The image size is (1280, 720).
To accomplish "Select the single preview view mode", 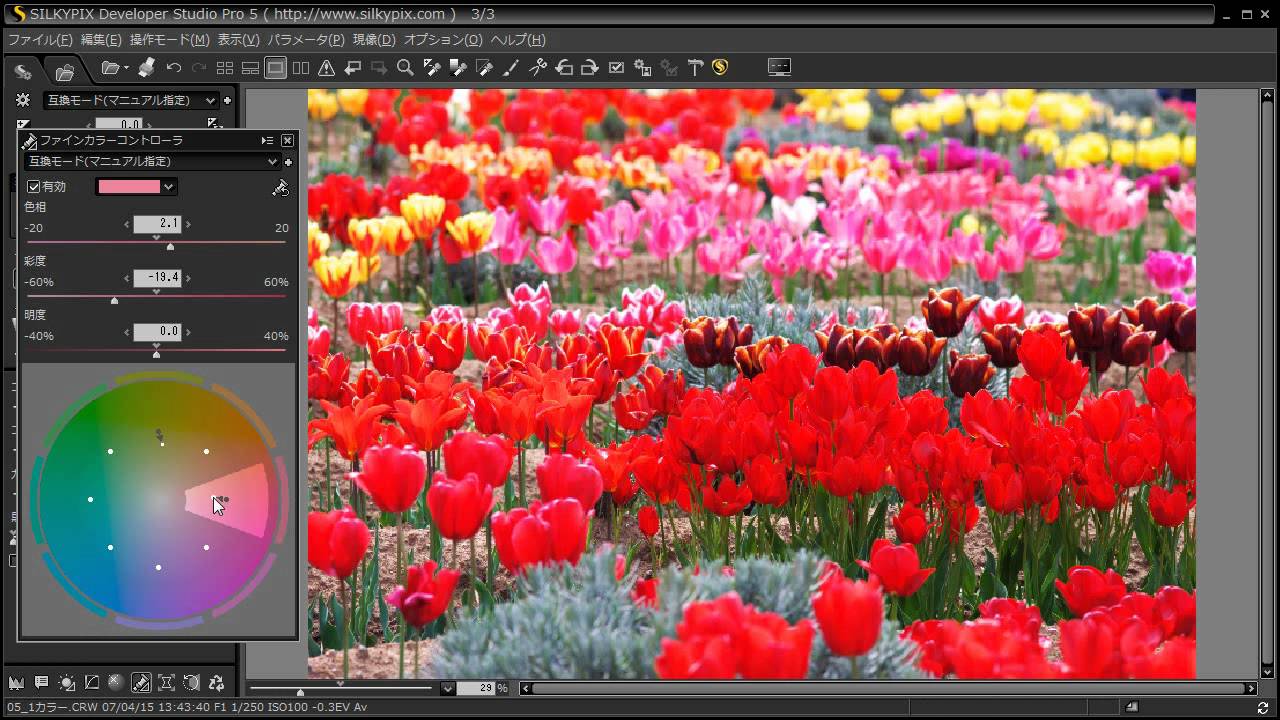I will 276,68.
